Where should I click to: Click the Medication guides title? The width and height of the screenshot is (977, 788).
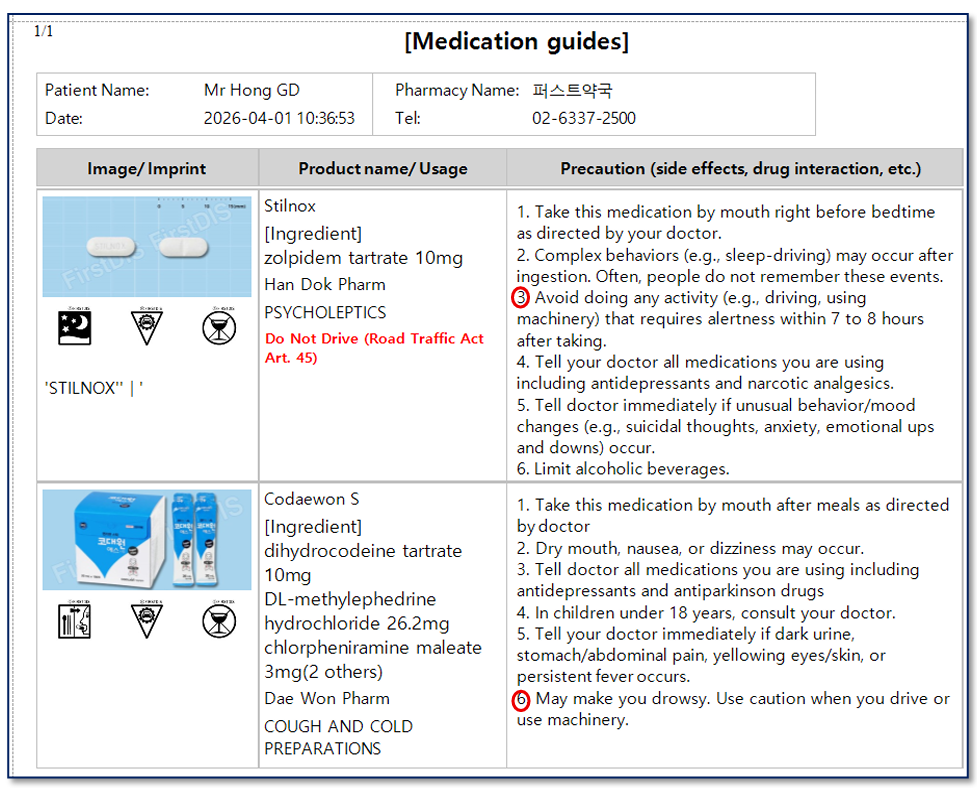[516, 41]
